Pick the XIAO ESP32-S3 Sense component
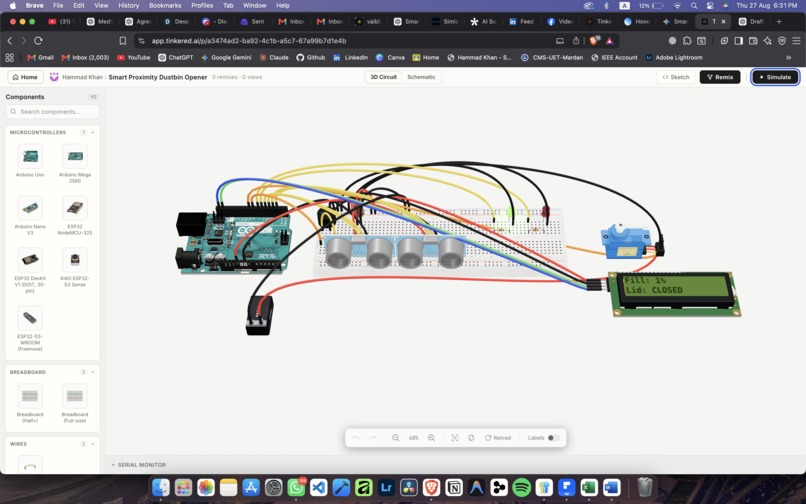This screenshot has width=806, height=504. pyautogui.click(x=75, y=267)
